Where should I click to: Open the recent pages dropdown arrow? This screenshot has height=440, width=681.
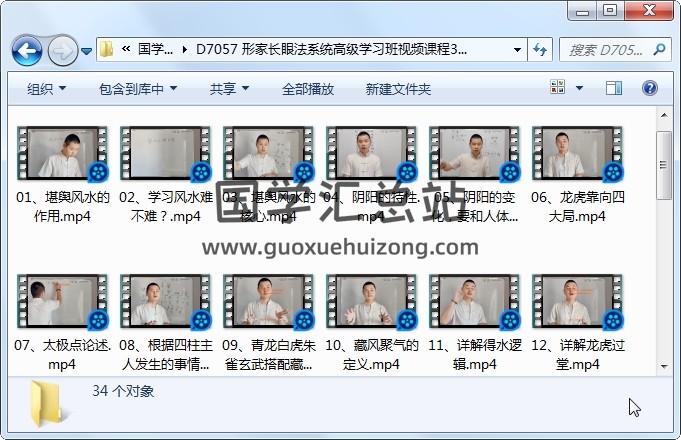tap(87, 50)
